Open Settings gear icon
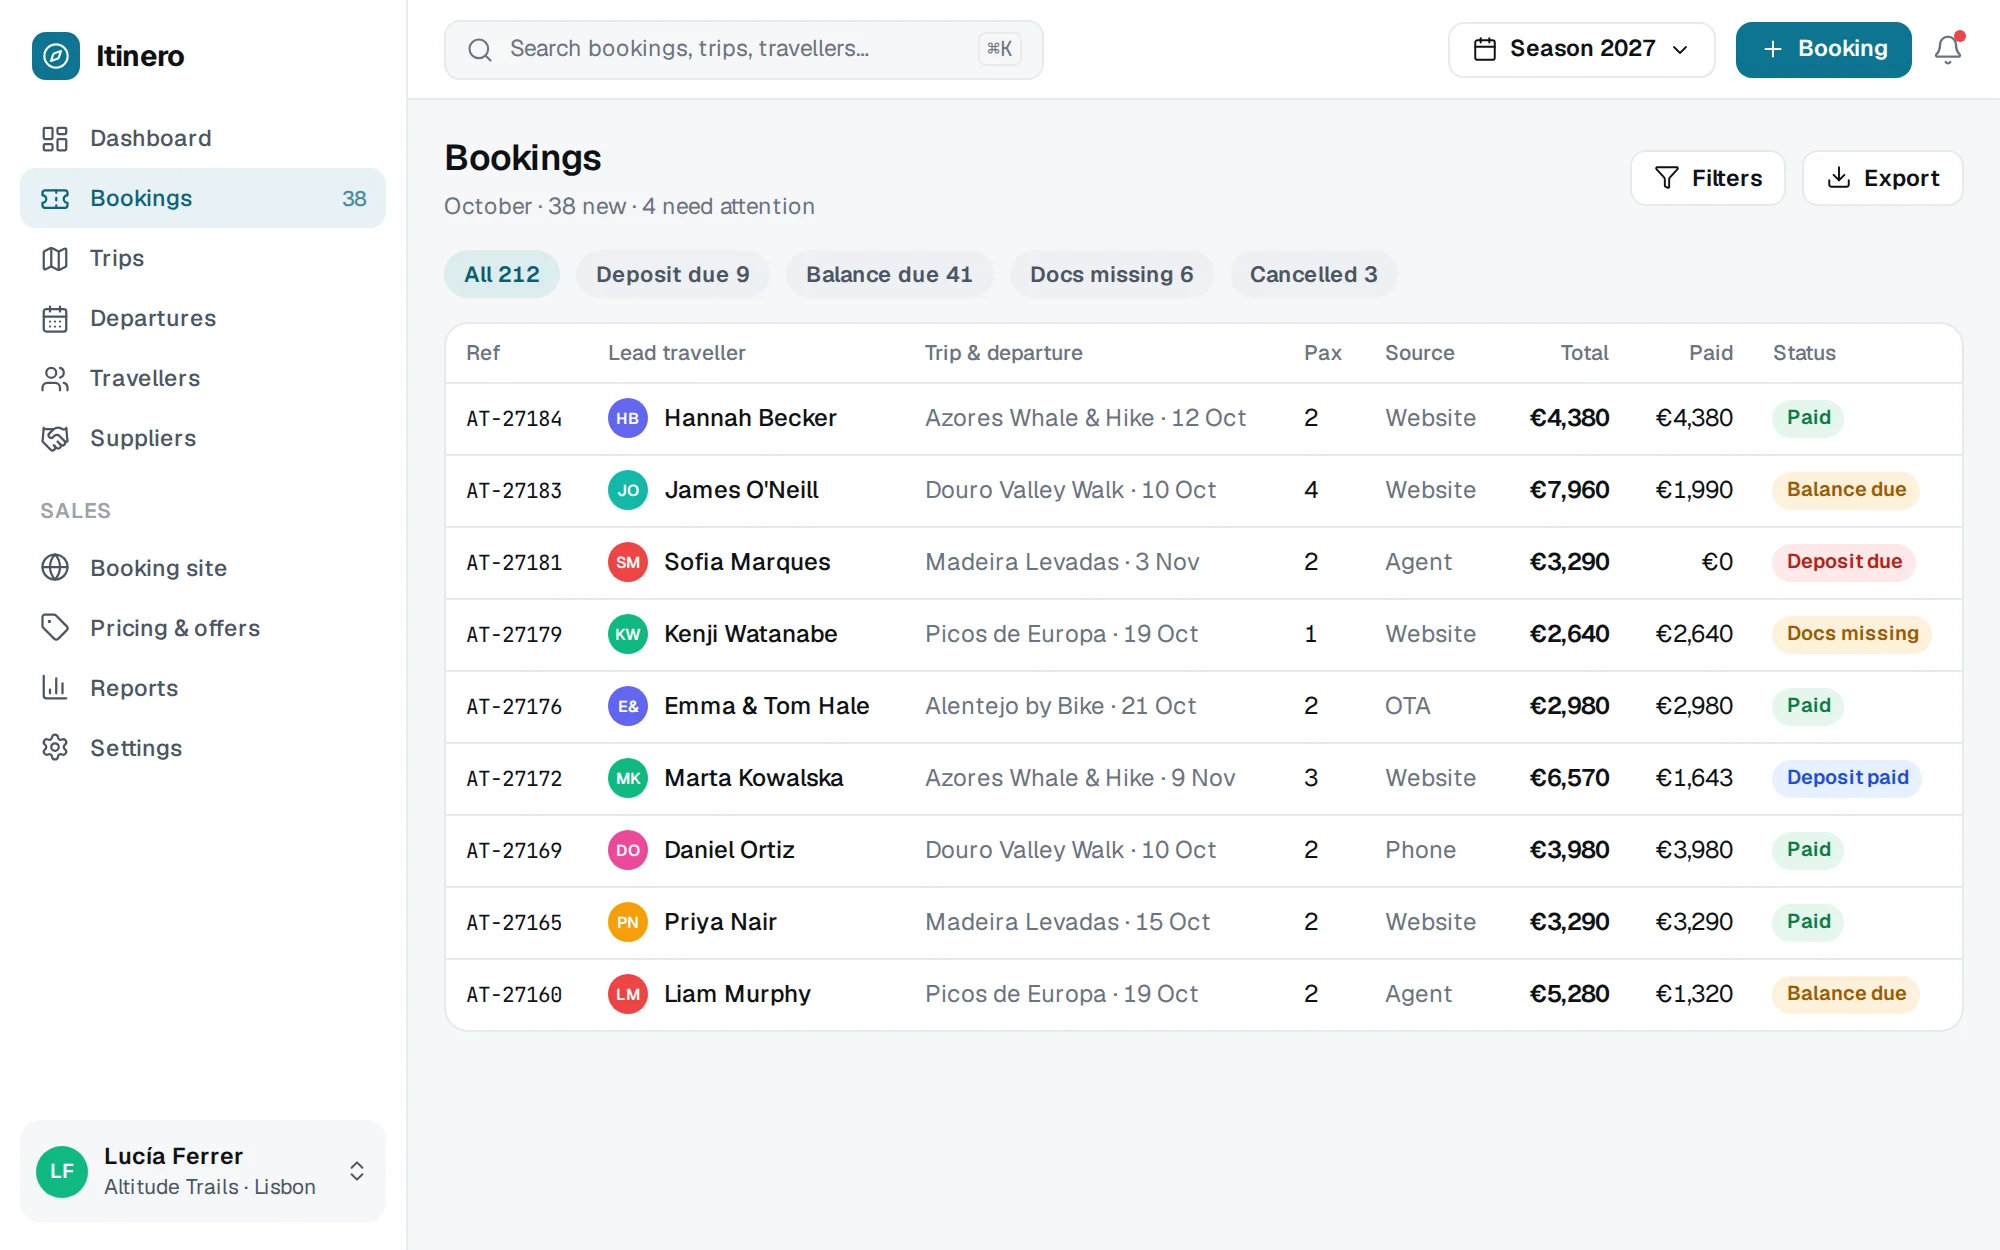The image size is (2000, 1250). point(55,748)
